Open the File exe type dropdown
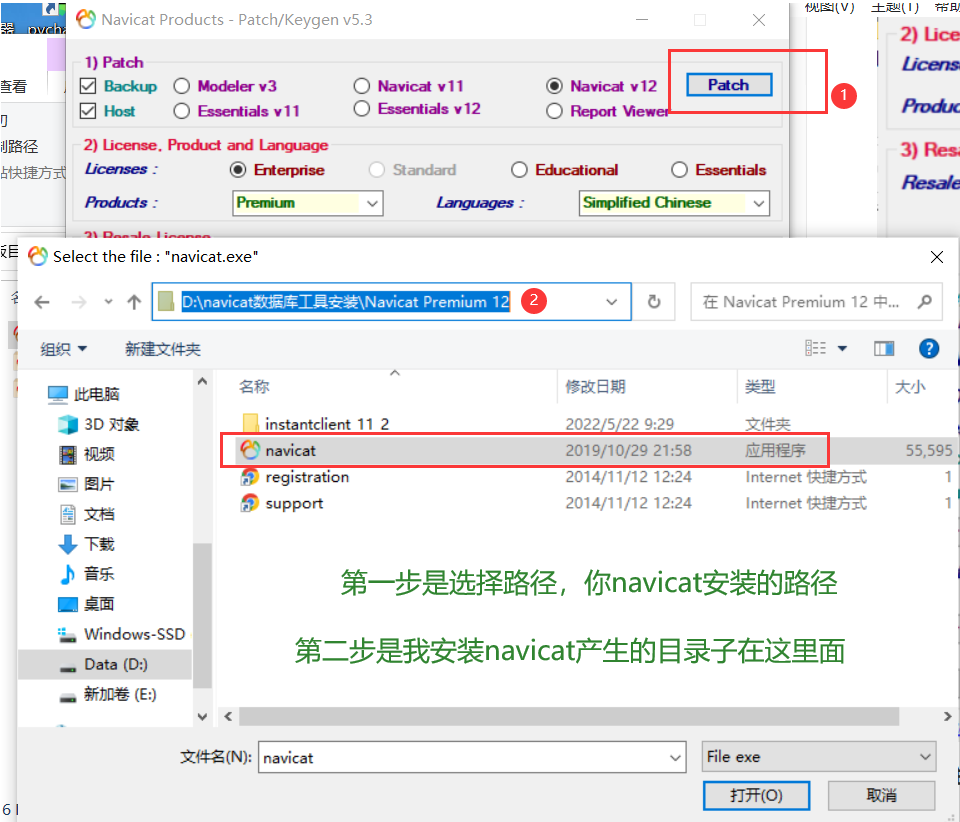The width and height of the screenshot is (960, 822). pos(819,757)
